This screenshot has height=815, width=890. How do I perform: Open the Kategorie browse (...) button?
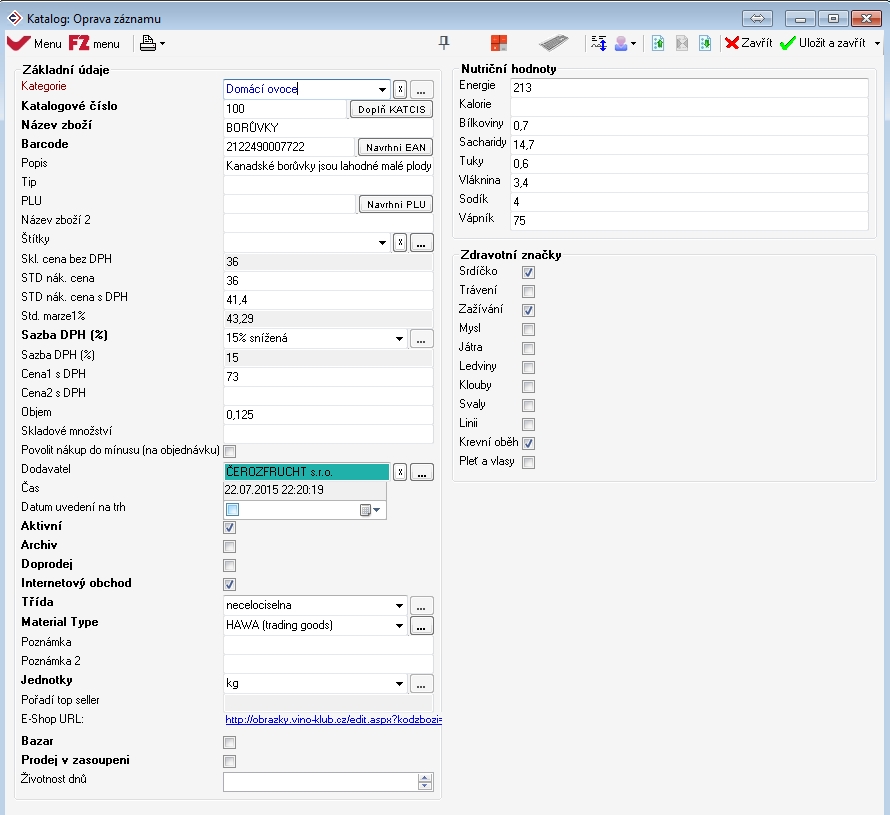click(421, 89)
